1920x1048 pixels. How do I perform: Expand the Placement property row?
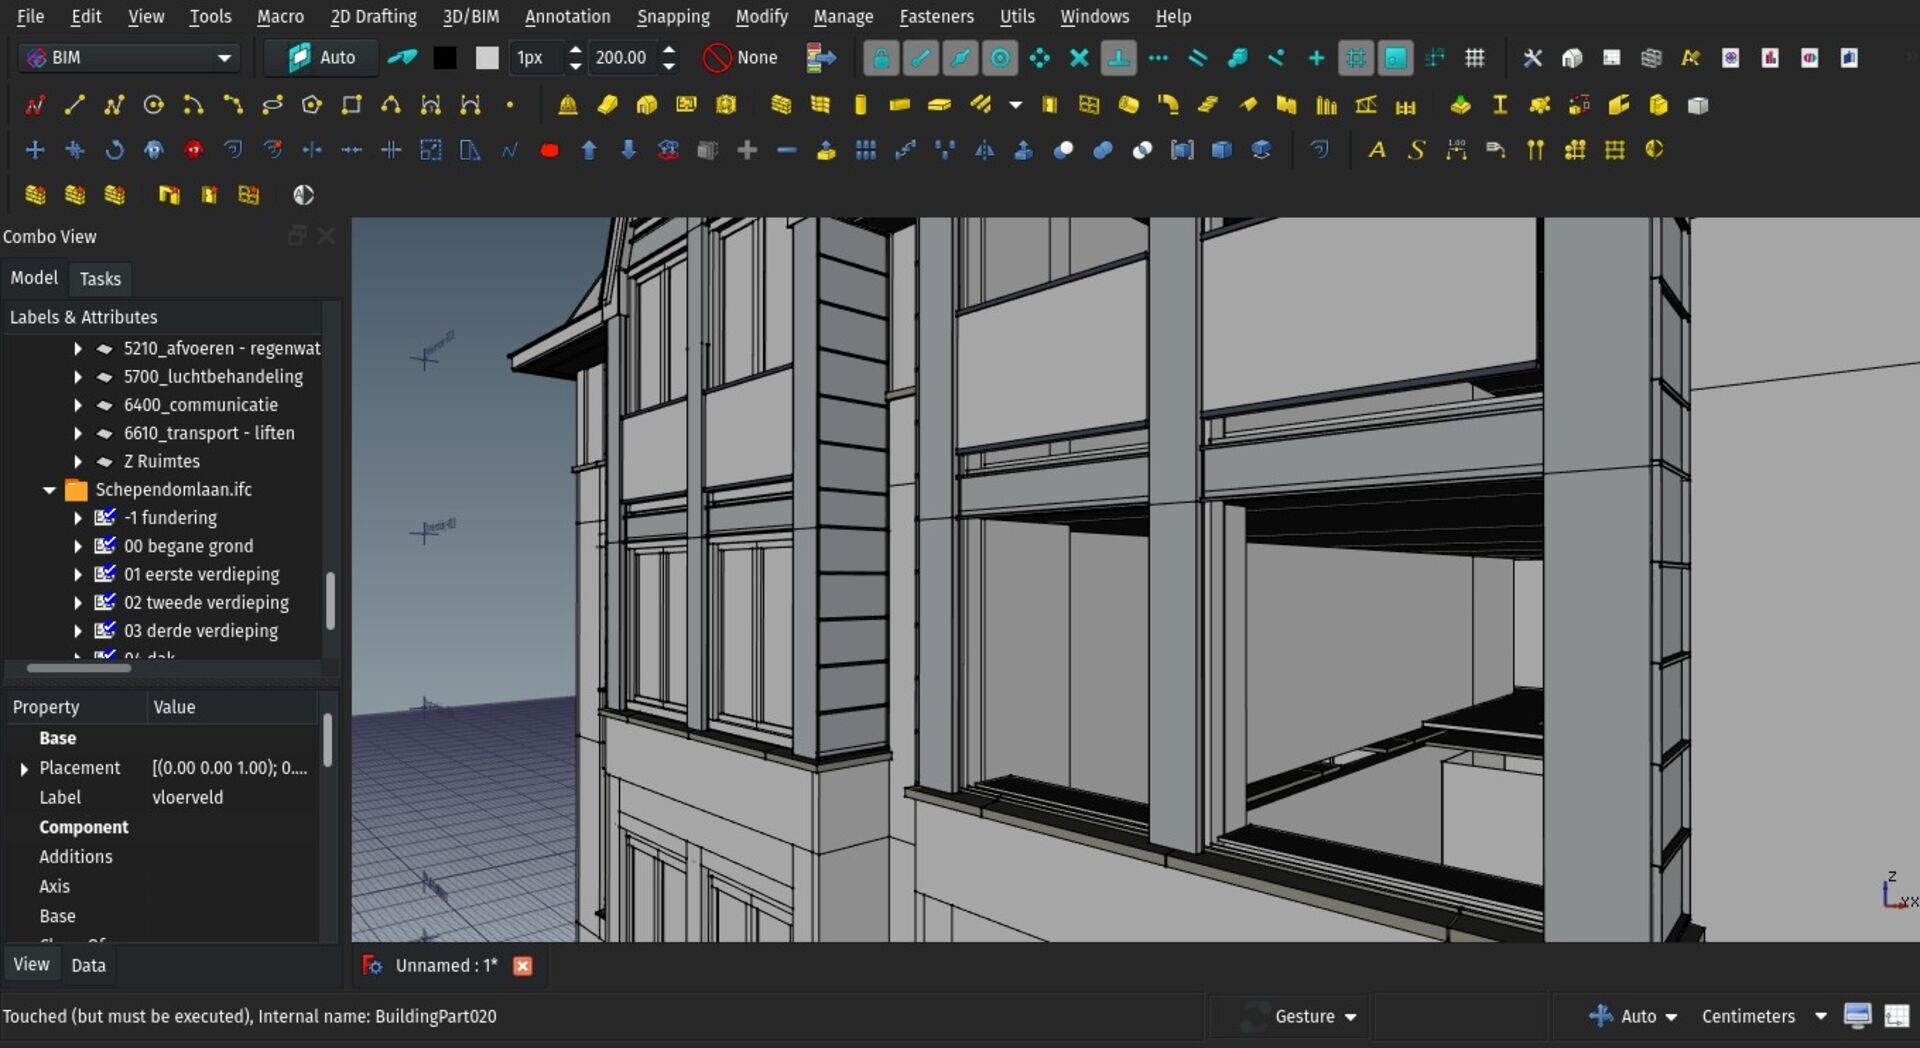click(24, 768)
